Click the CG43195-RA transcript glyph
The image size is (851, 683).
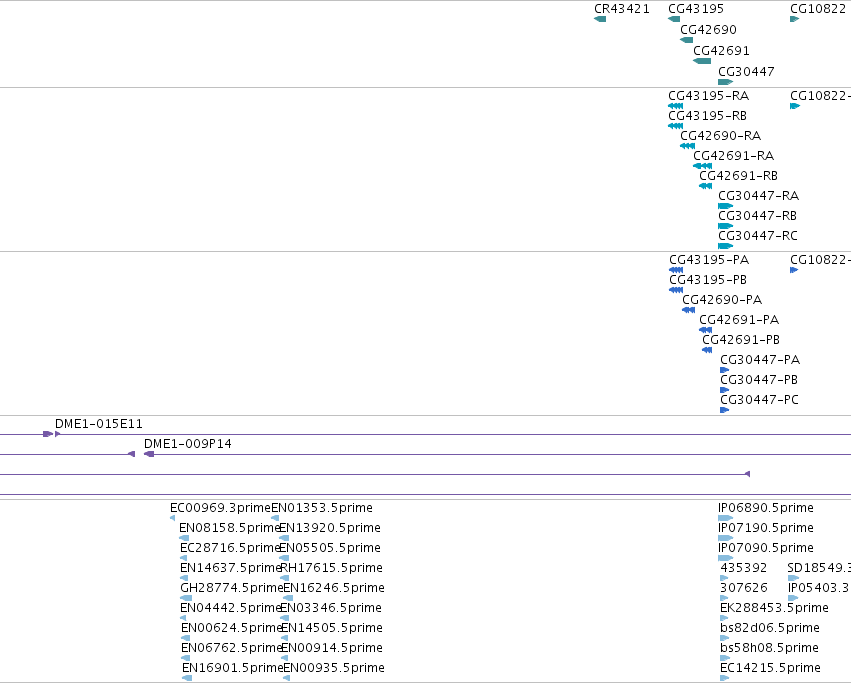click(676, 106)
